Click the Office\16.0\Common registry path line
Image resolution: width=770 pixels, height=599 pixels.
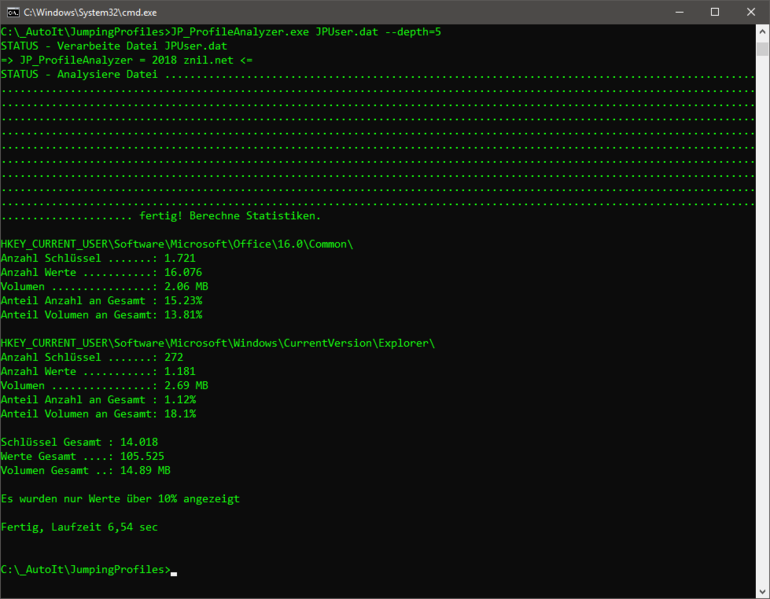pos(177,244)
